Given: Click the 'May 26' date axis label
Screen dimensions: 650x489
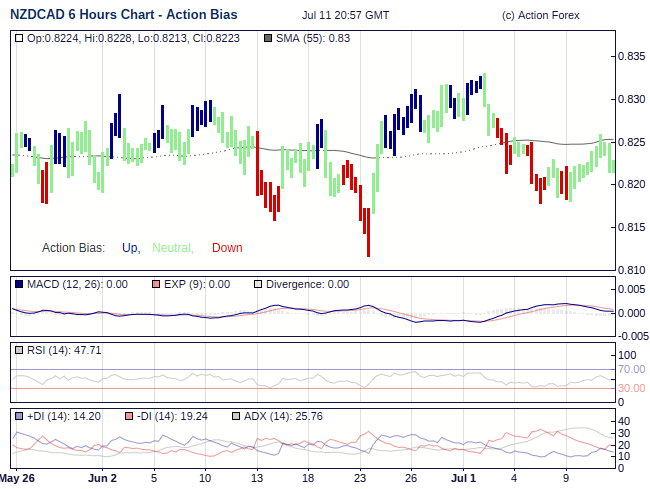Looking at the screenshot, I should [x=17, y=478].
